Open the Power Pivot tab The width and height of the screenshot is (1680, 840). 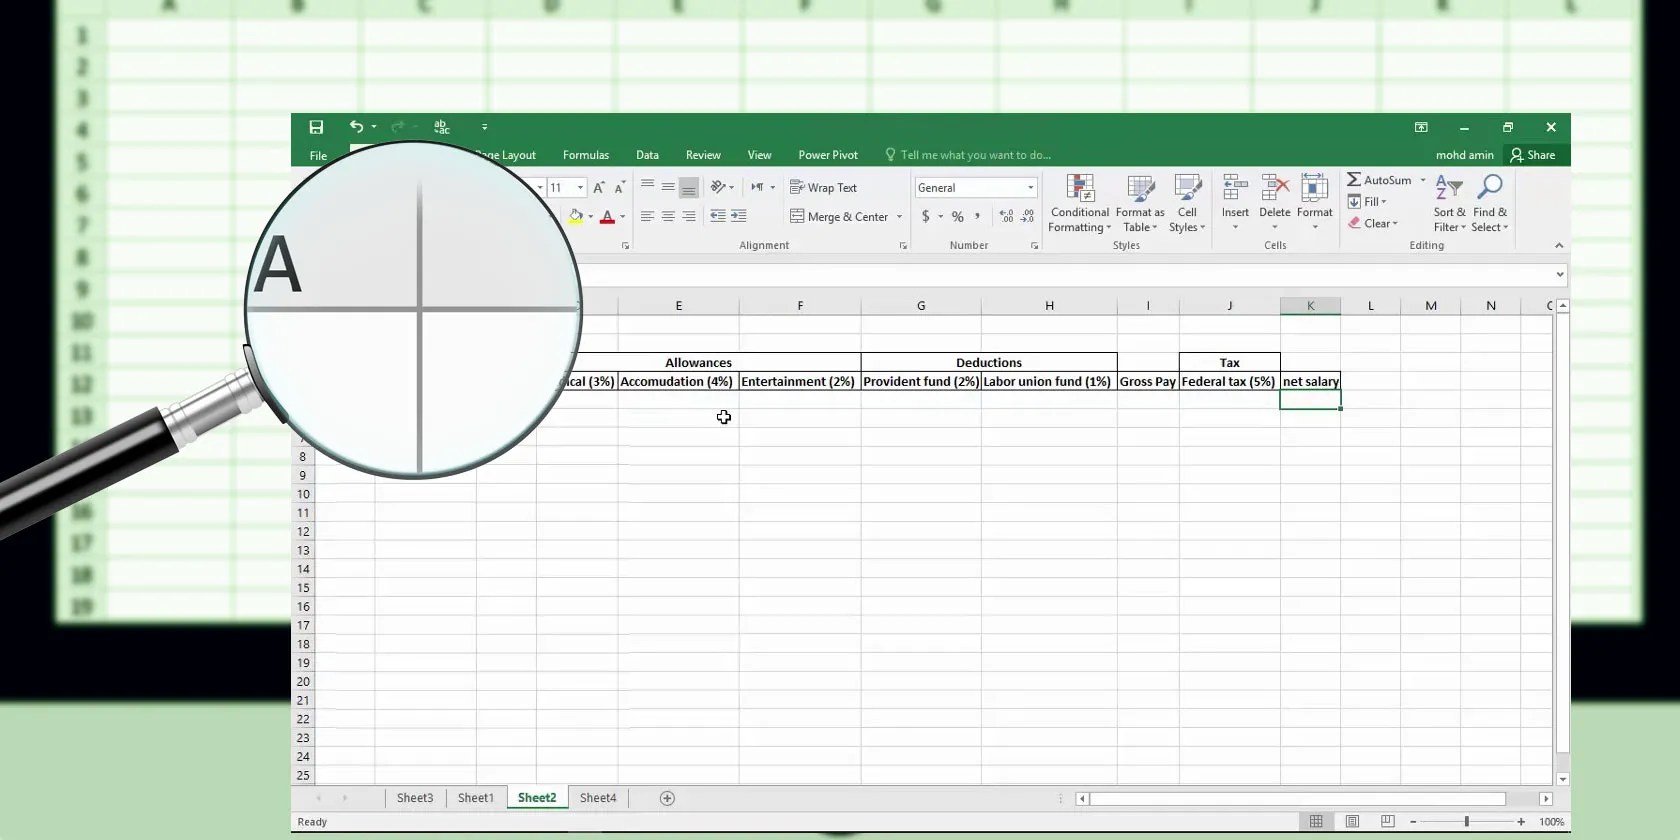(x=828, y=155)
